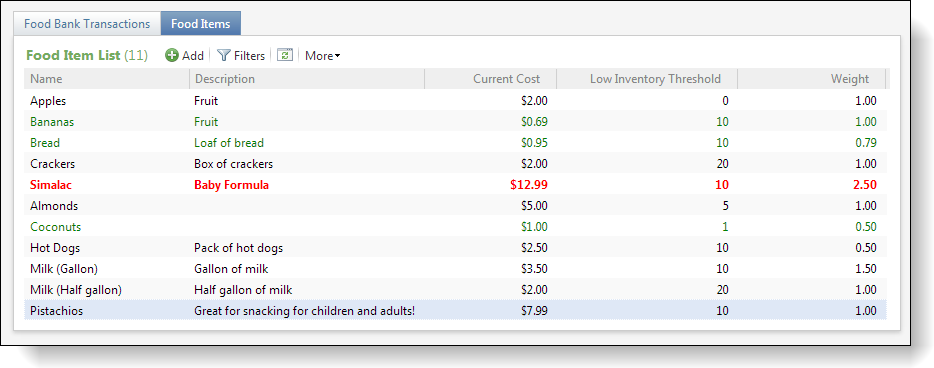
Task: Expand the More dropdown menu
Action: point(322,55)
